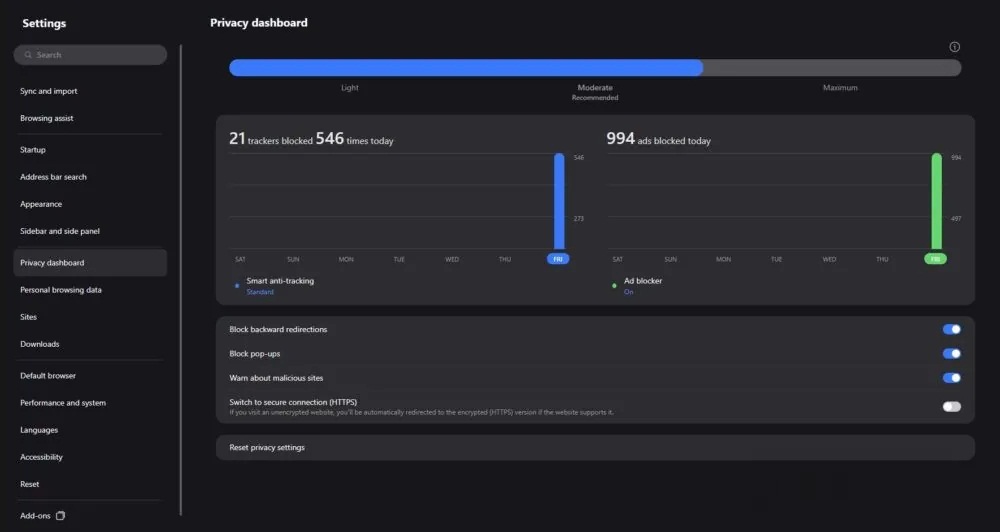This screenshot has height=532, width=1000.
Task: Open the Standard anti-tracking mode selector
Action: (x=260, y=292)
